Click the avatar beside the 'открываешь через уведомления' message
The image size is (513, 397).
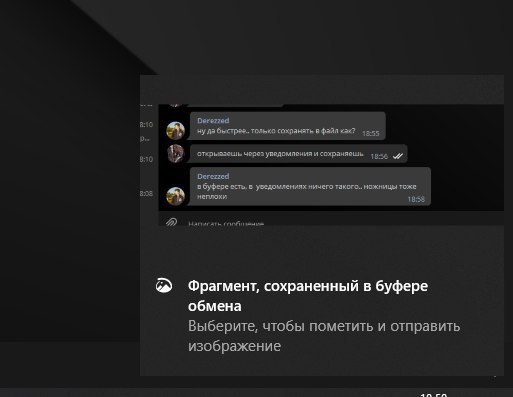tap(176, 154)
